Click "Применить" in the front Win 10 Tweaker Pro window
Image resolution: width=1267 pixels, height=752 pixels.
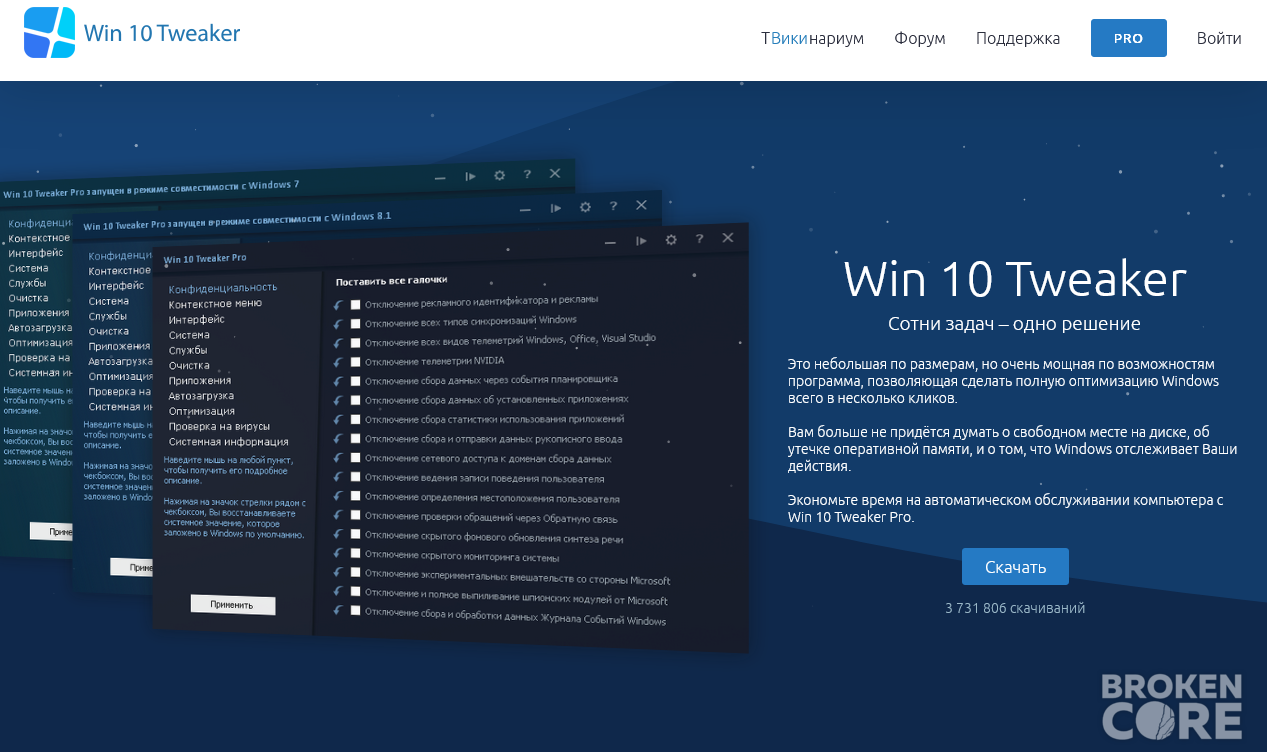point(232,605)
